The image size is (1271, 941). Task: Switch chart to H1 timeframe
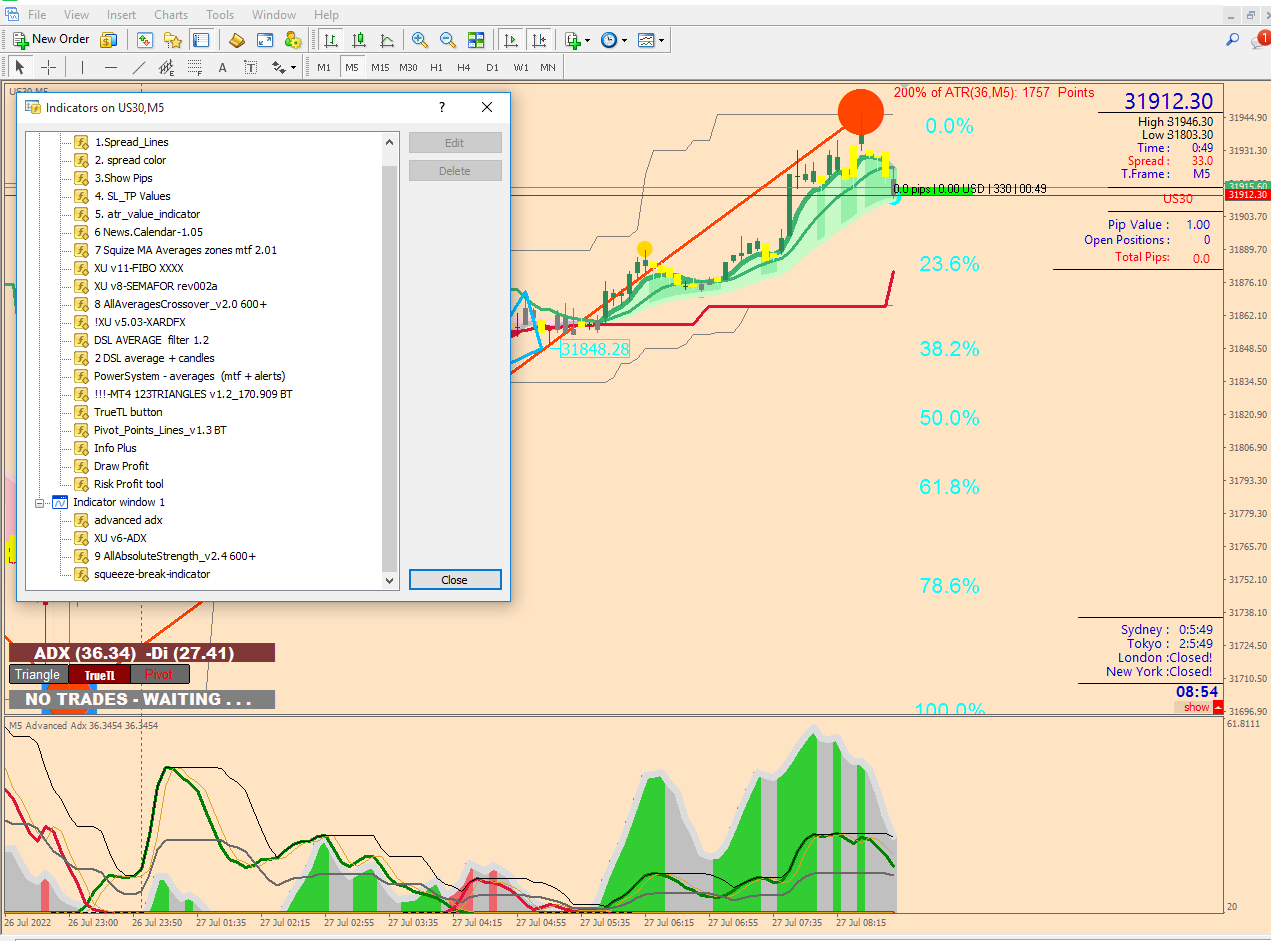click(x=436, y=68)
